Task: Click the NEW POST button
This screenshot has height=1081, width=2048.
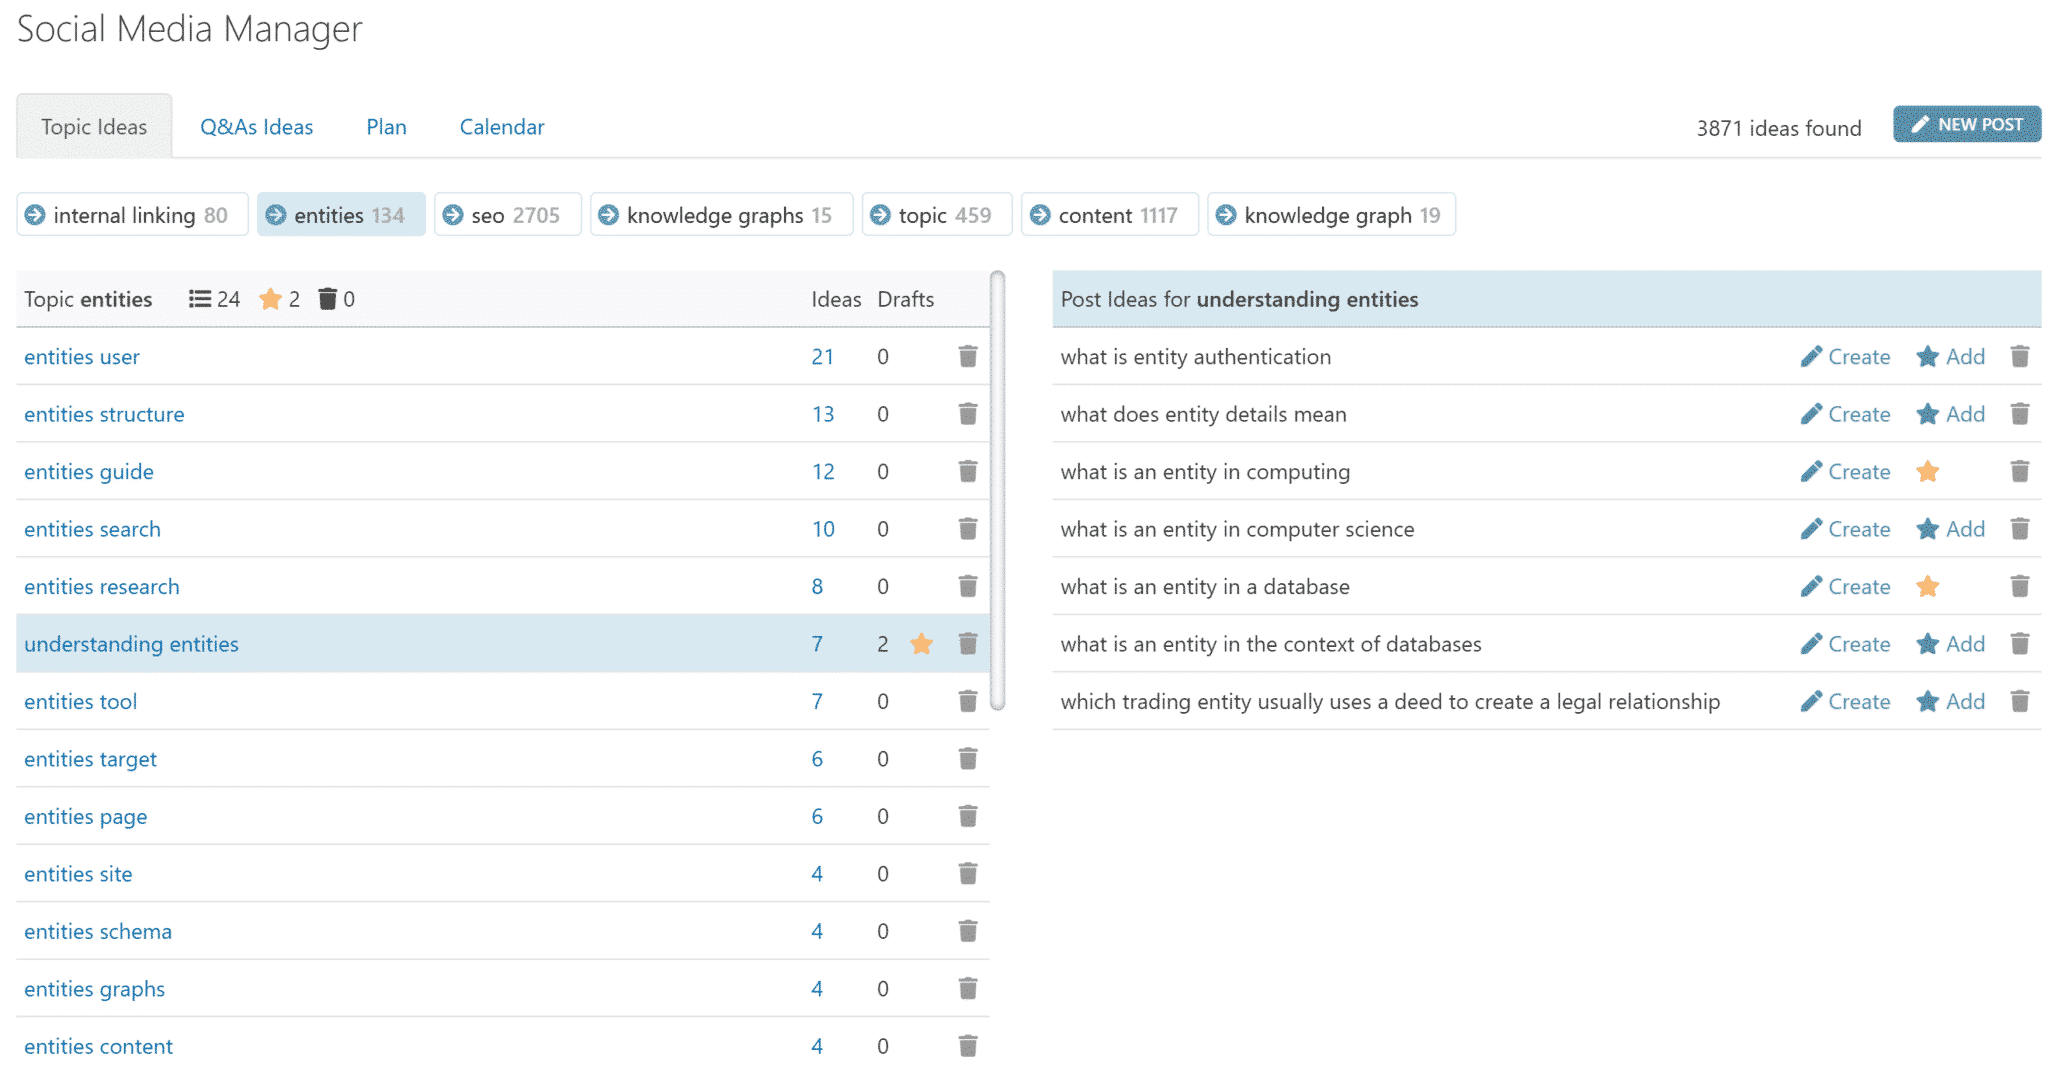Action: click(1966, 125)
